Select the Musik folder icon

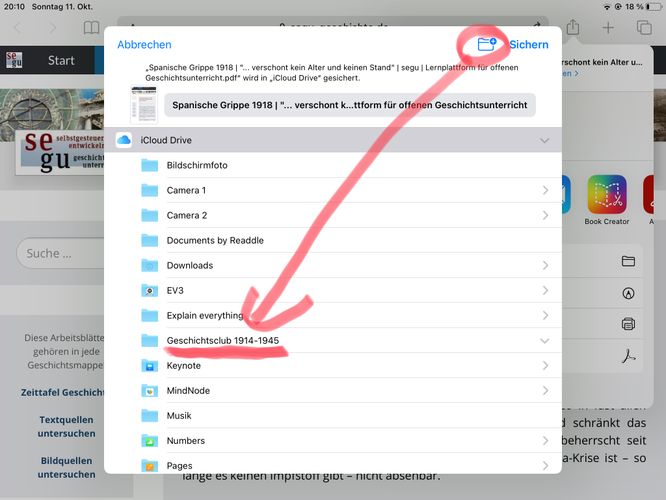tap(150, 415)
